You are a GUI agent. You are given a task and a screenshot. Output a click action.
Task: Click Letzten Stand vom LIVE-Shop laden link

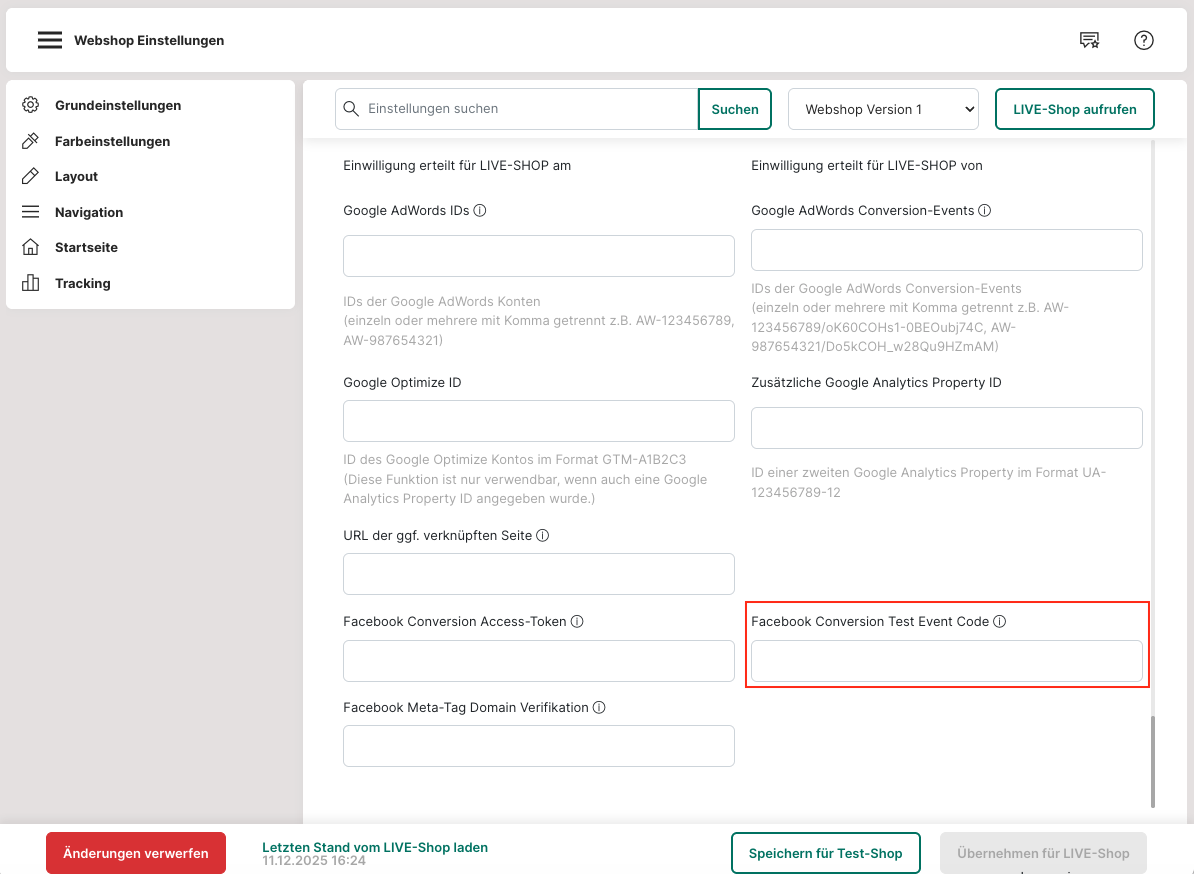click(374, 847)
